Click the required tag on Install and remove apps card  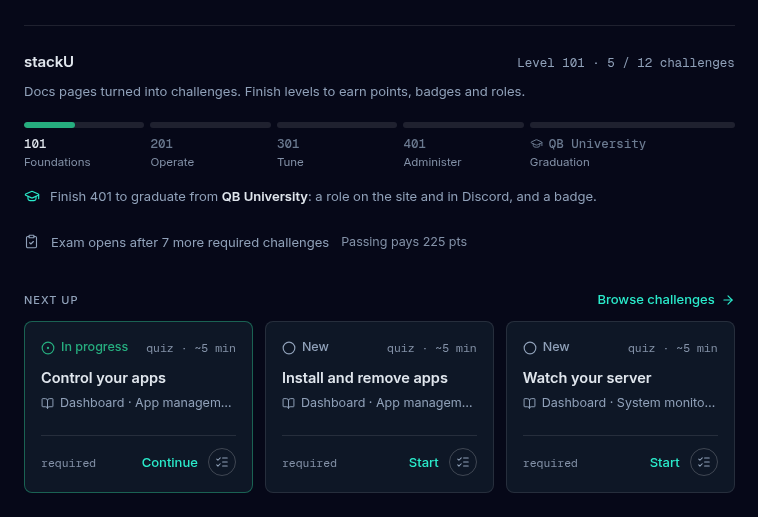(x=309, y=463)
